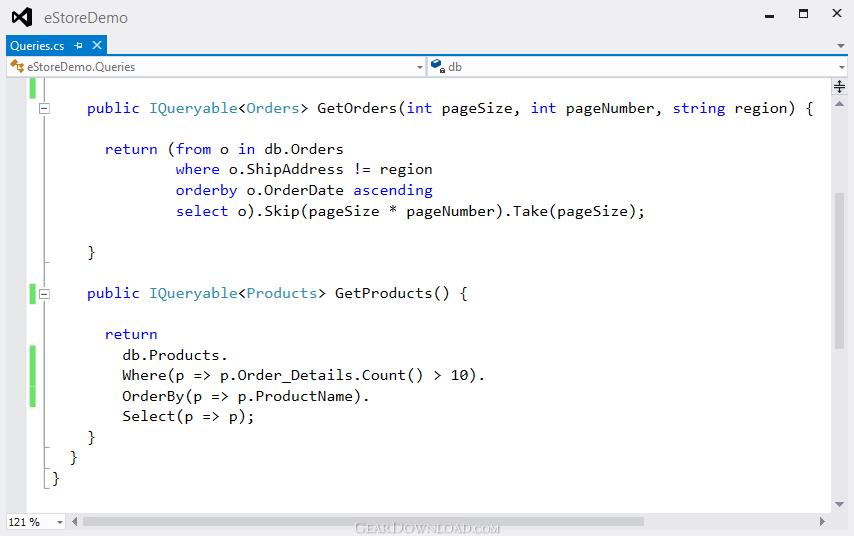This screenshot has width=854, height=536.
Task: Open the 121 % zoom level dropdown
Action: (59, 522)
